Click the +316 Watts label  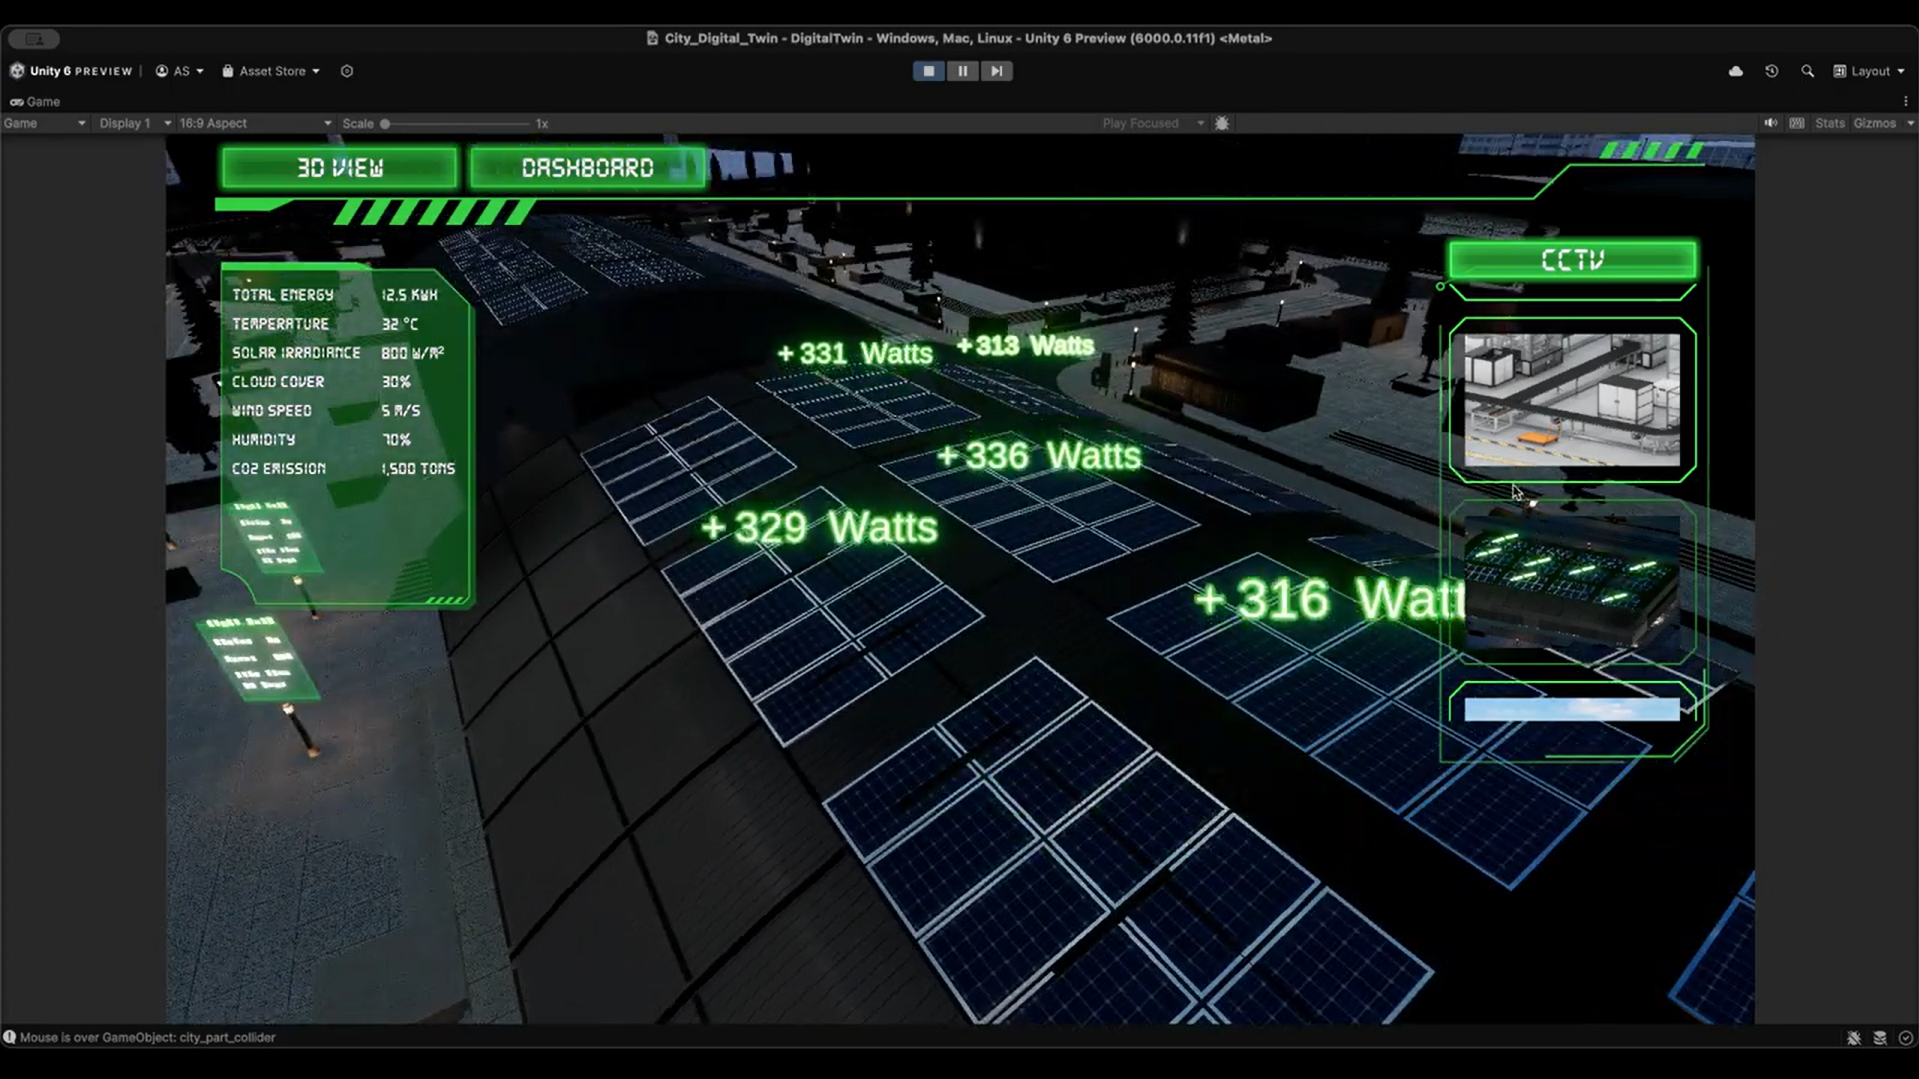(1329, 599)
